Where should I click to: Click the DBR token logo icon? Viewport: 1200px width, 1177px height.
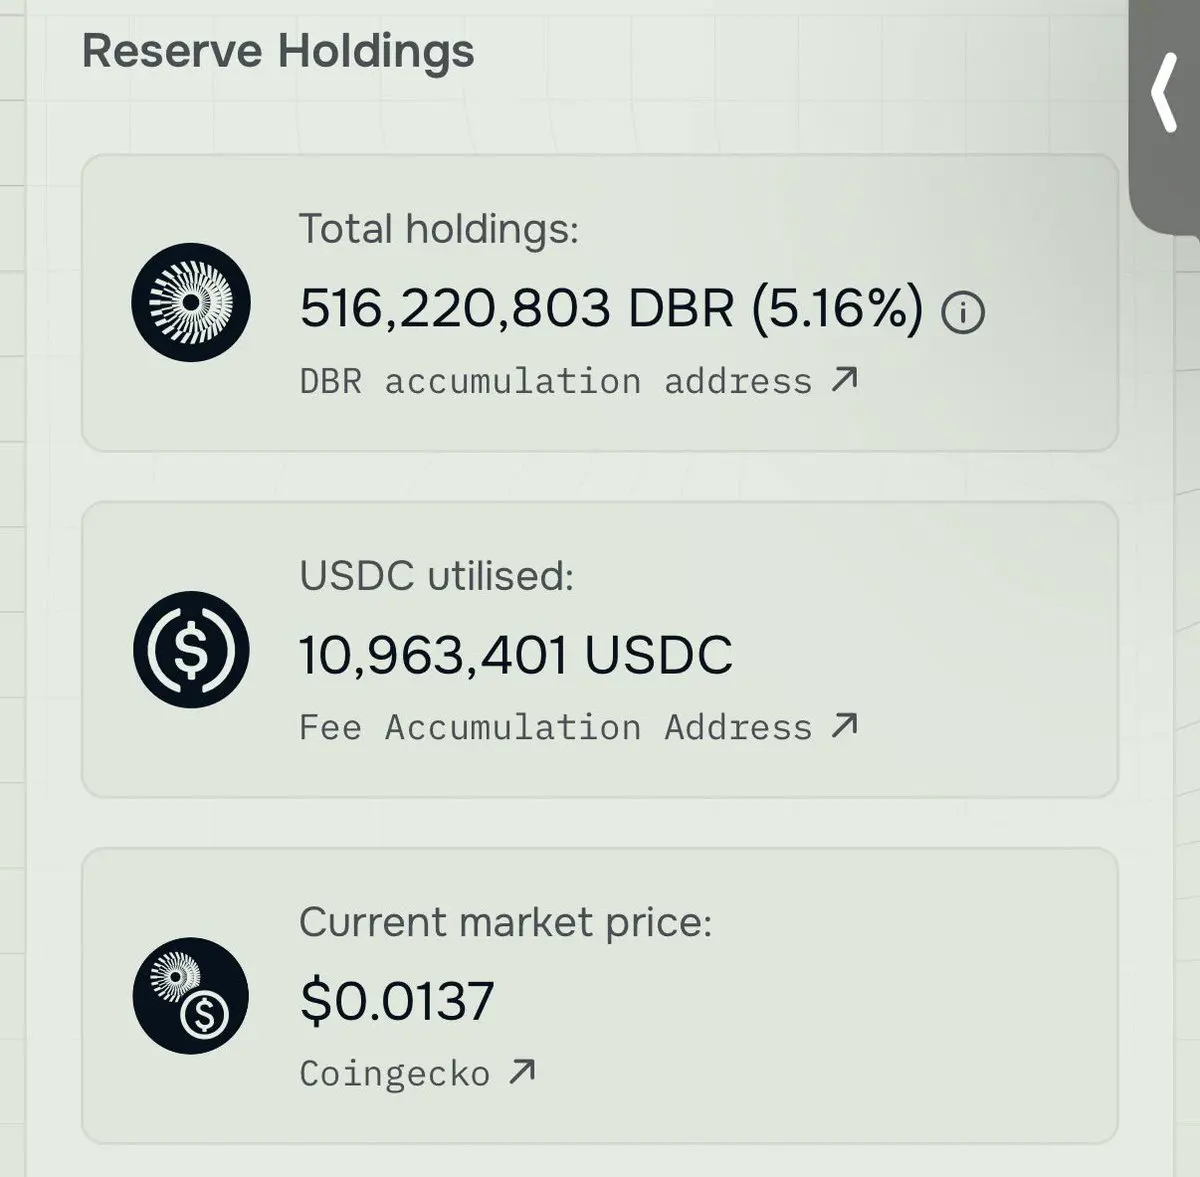click(191, 303)
